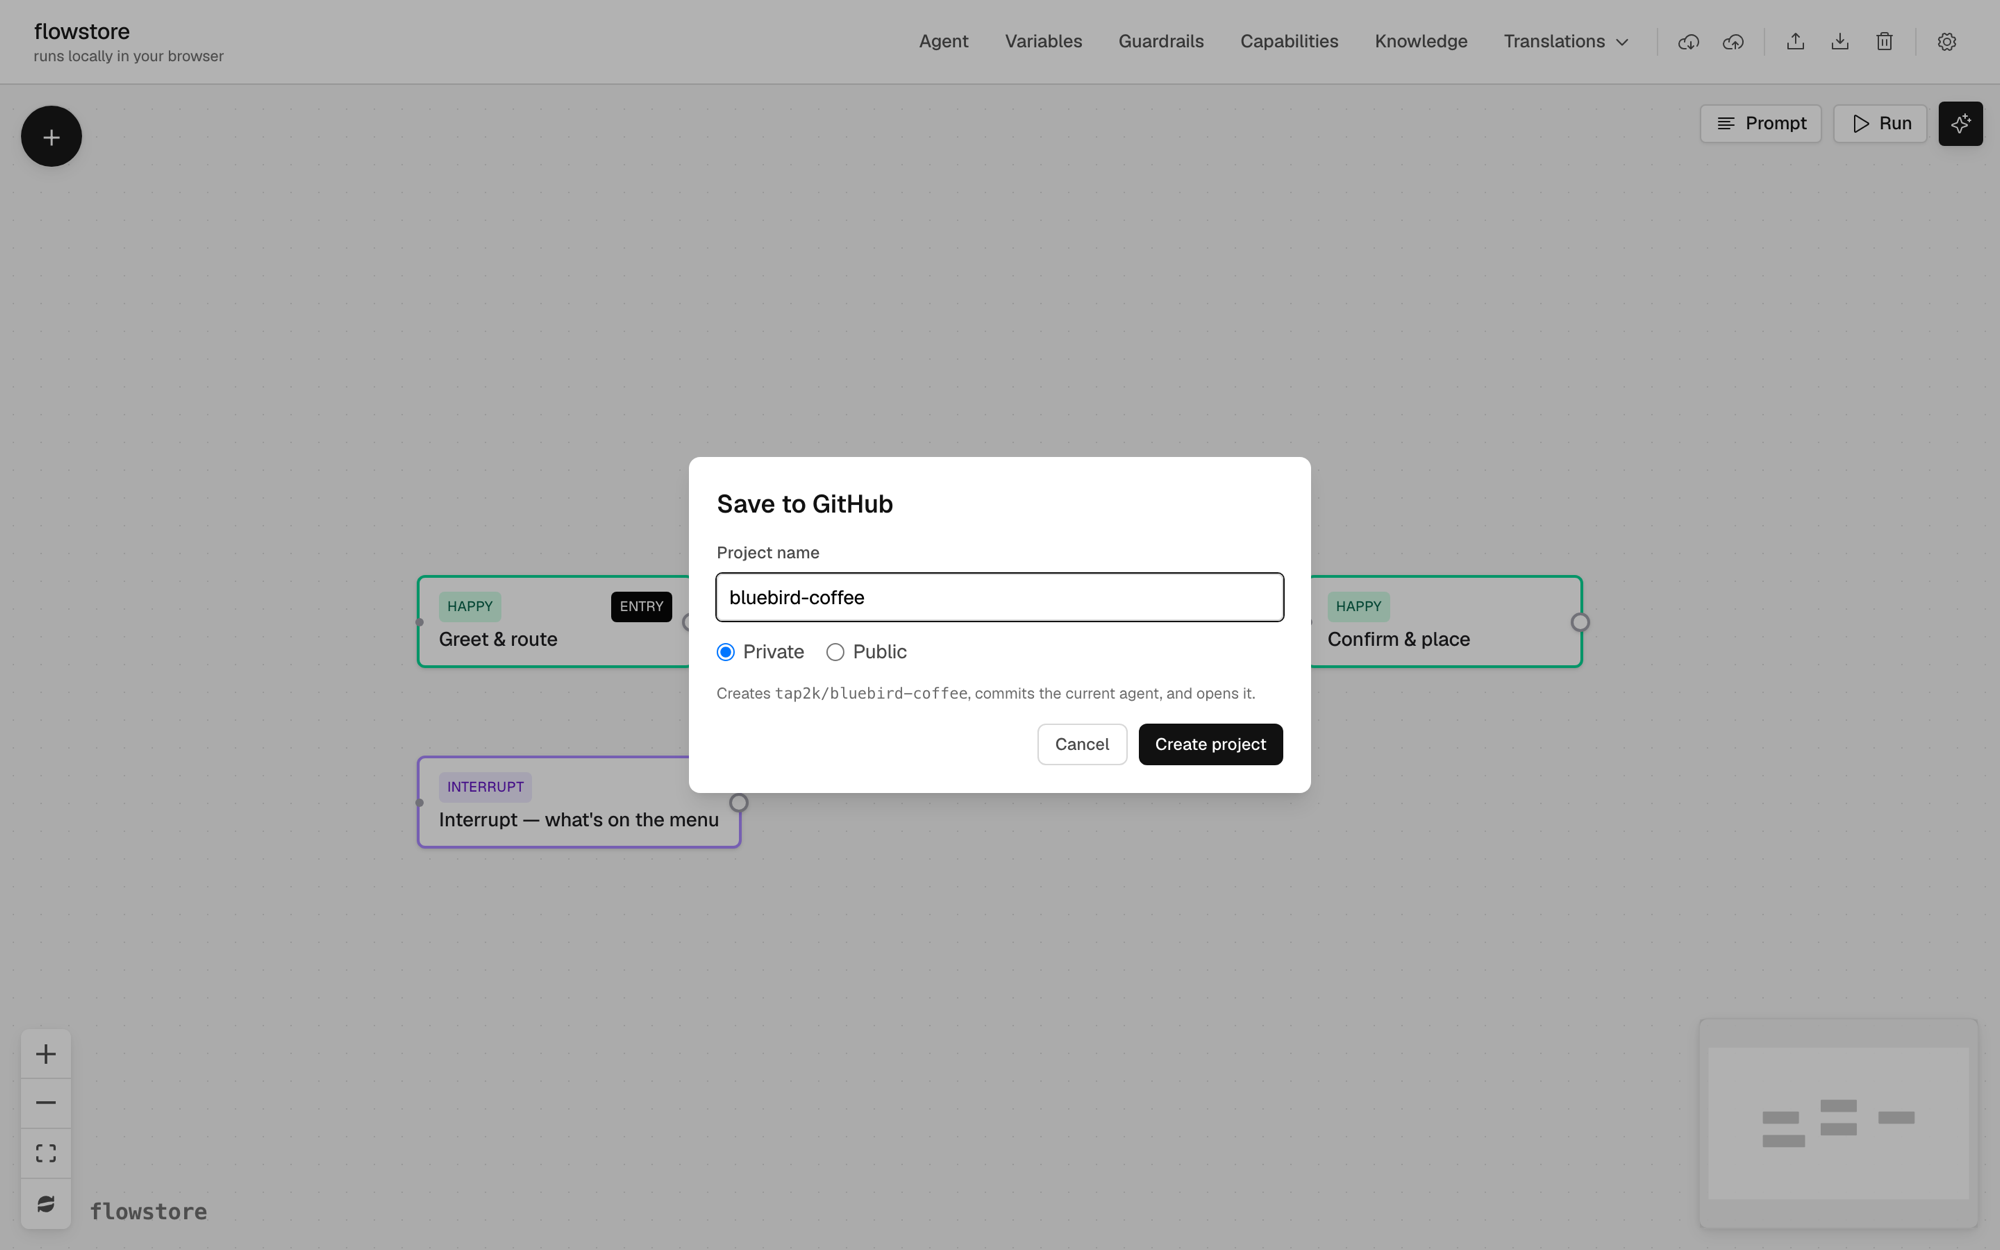The height and width of the screenshot is (1250, 2000).
Task: Click the ENTRY badge on Greet node
Action: coord(641,606)
